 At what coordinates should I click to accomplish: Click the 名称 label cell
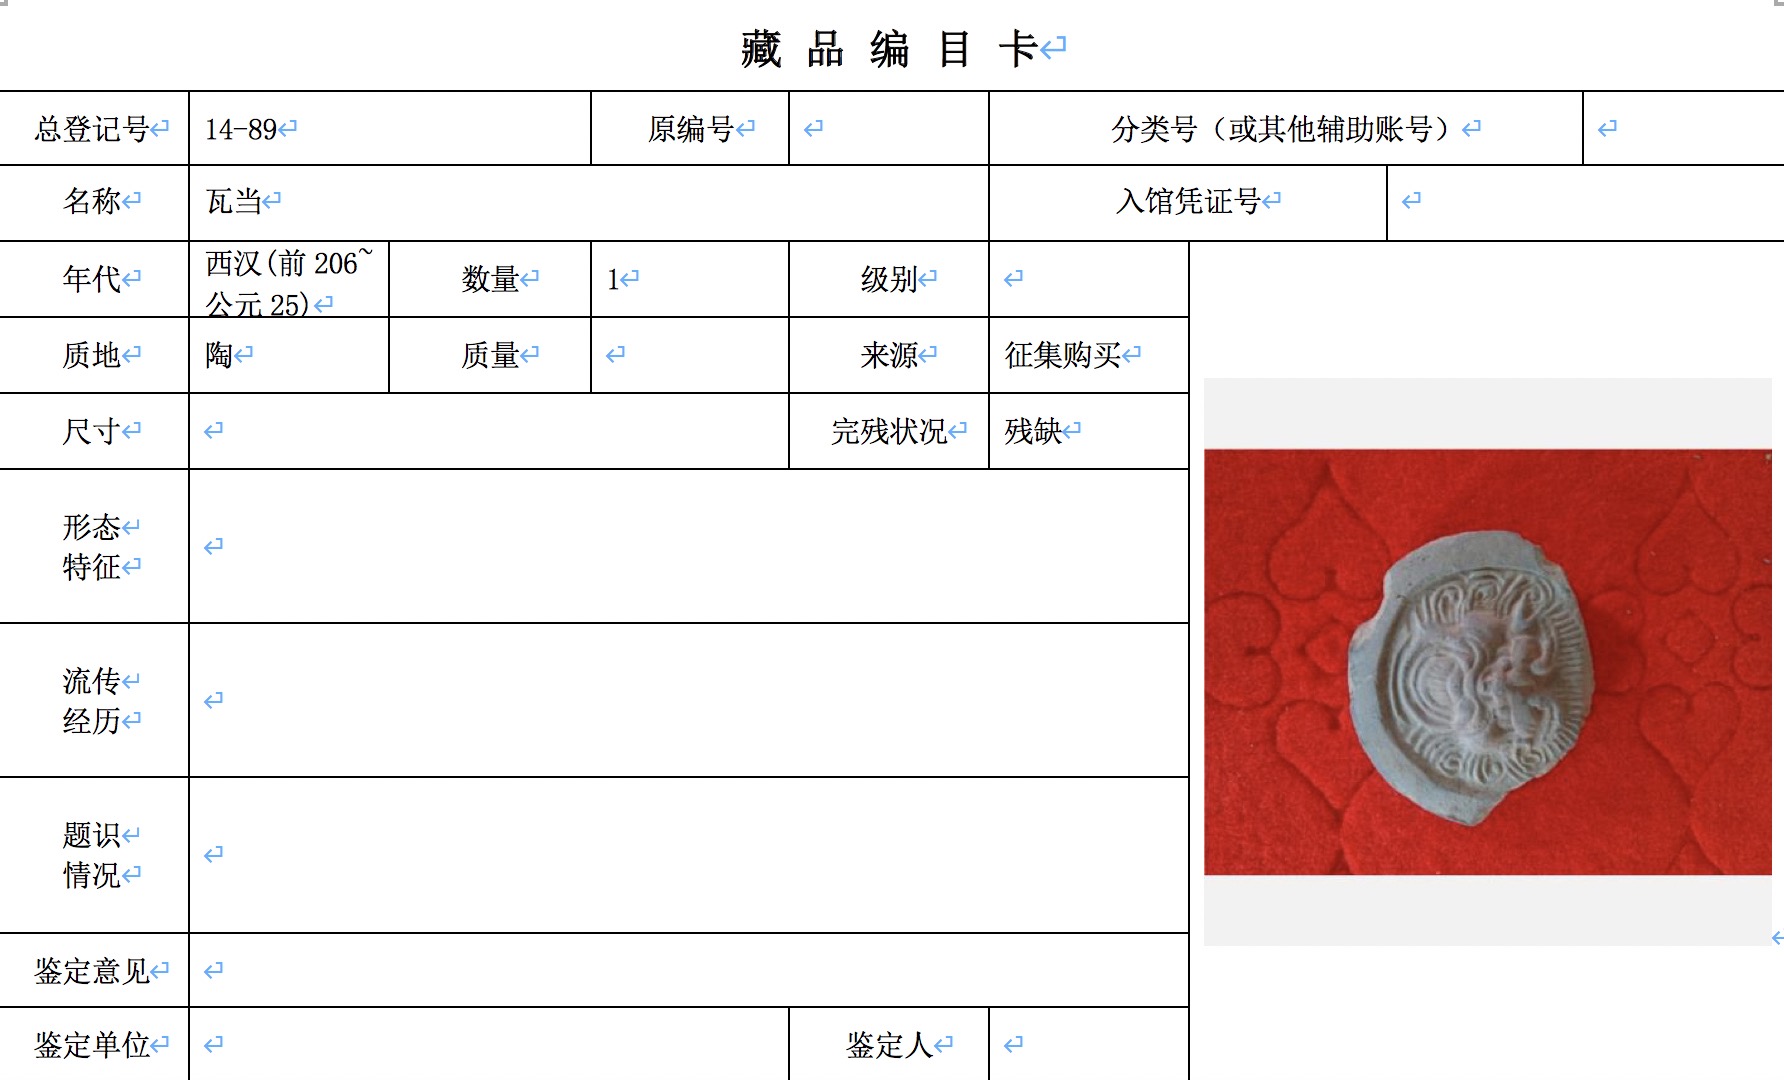click(94, 203)
